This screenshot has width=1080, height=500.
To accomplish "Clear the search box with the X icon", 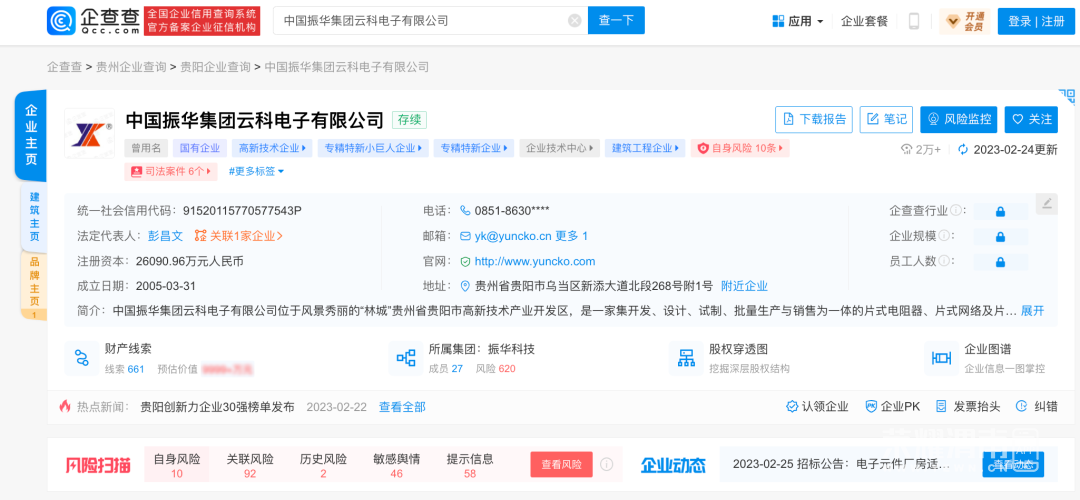I will click(x=574, y=21).
